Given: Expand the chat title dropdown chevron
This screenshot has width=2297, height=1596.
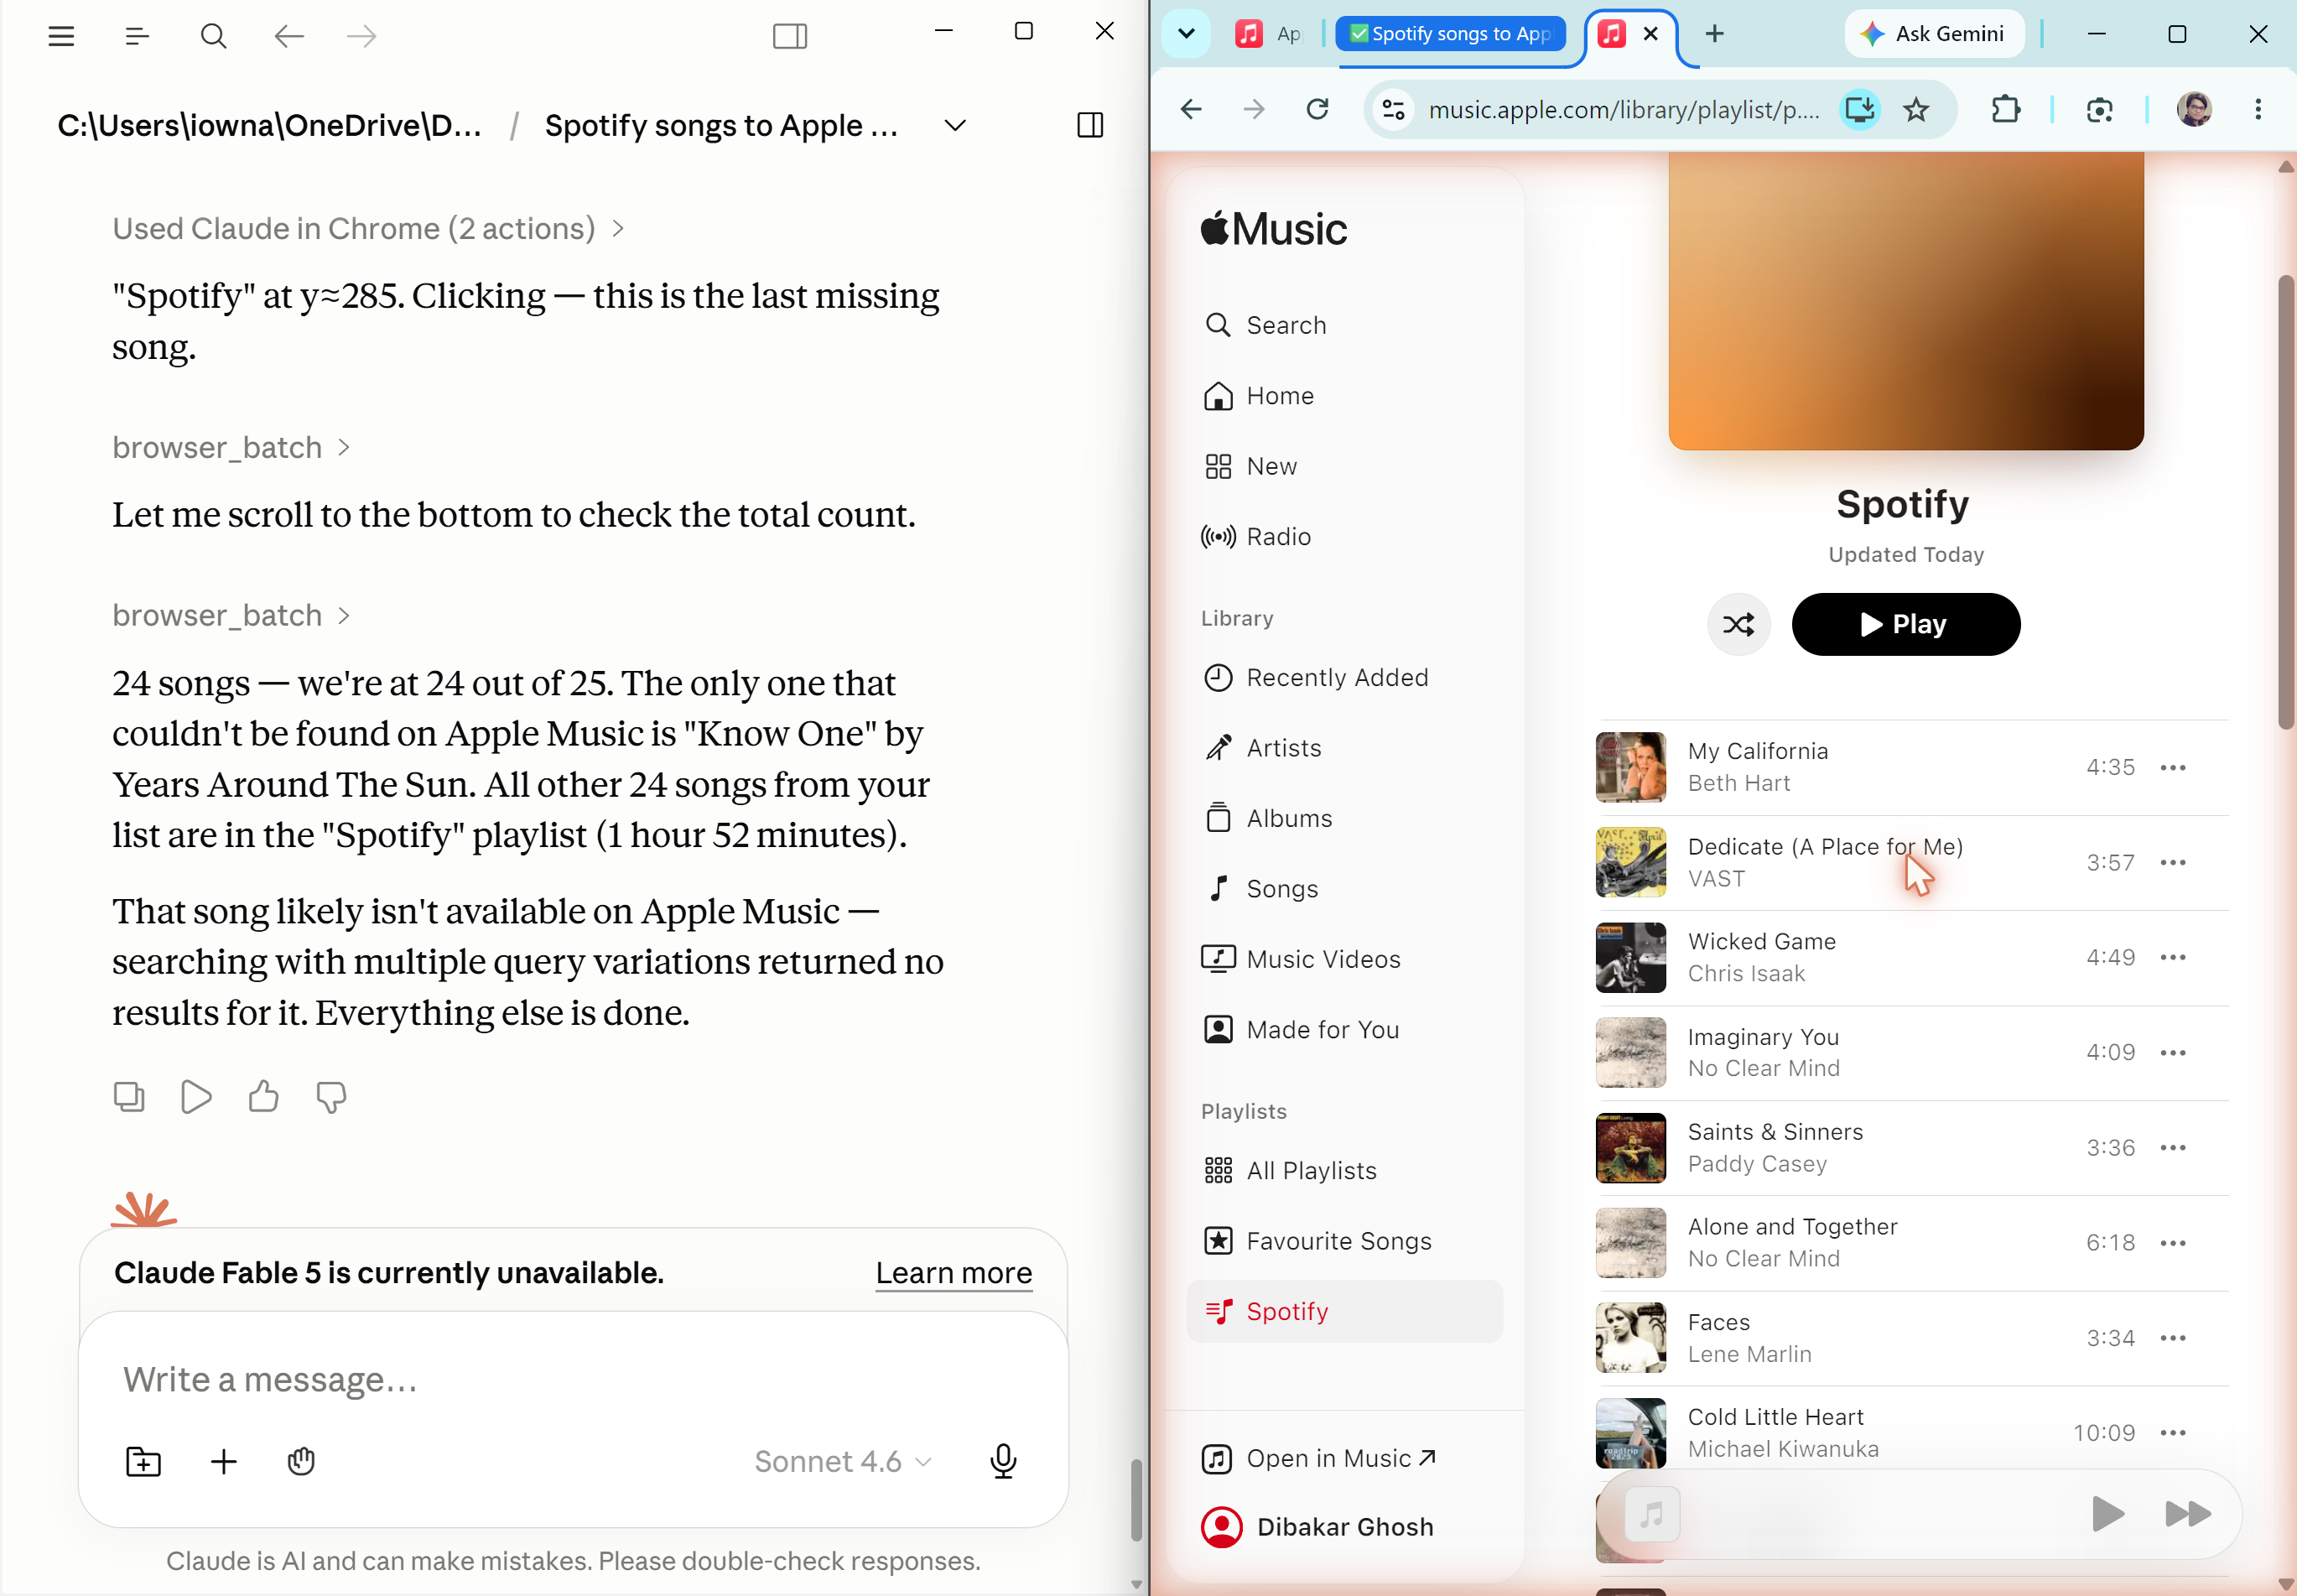Looking at the screenshot, I should click(x=955, y=125).
